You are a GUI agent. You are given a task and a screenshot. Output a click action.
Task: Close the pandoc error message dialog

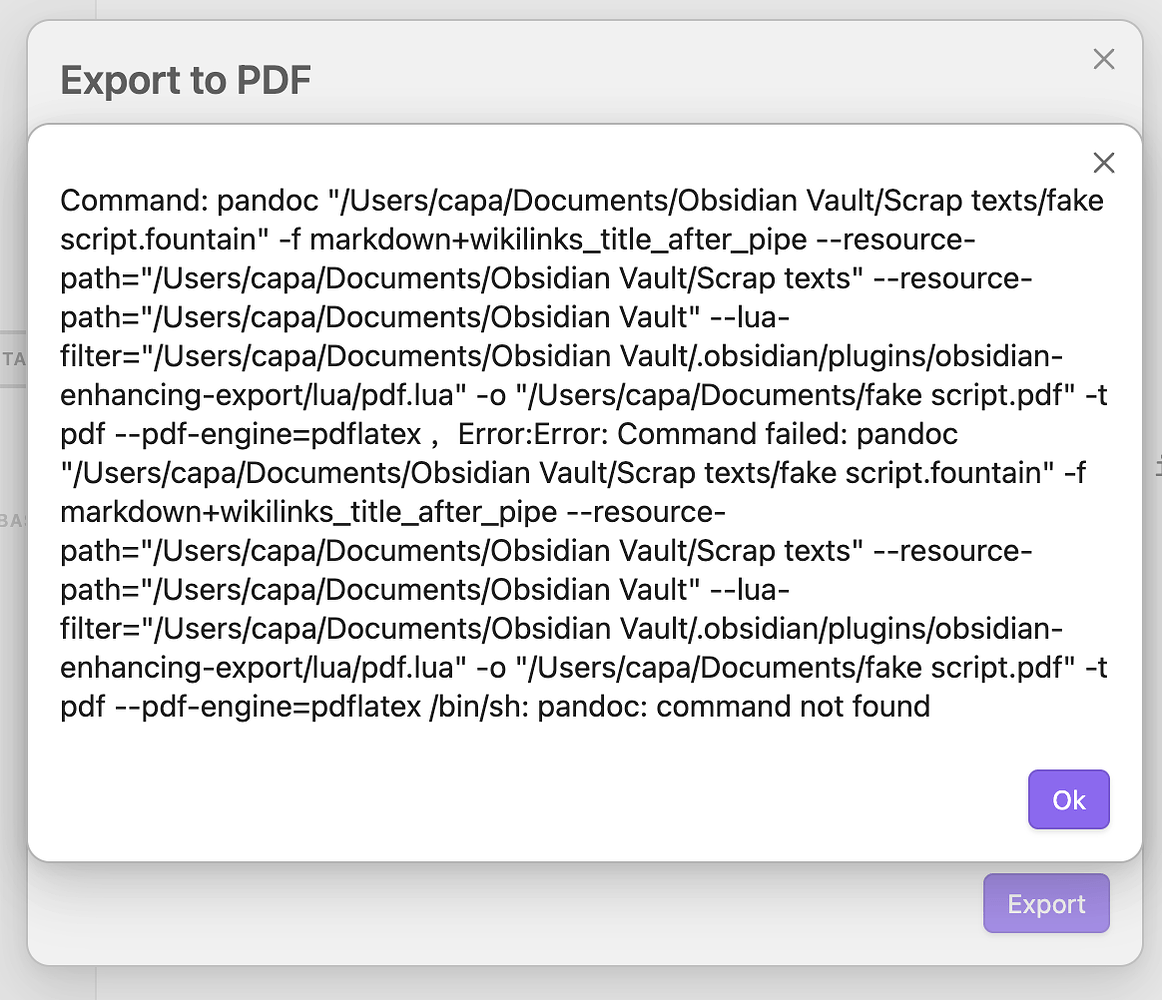pyautogui.click(x=1103, y=162)
